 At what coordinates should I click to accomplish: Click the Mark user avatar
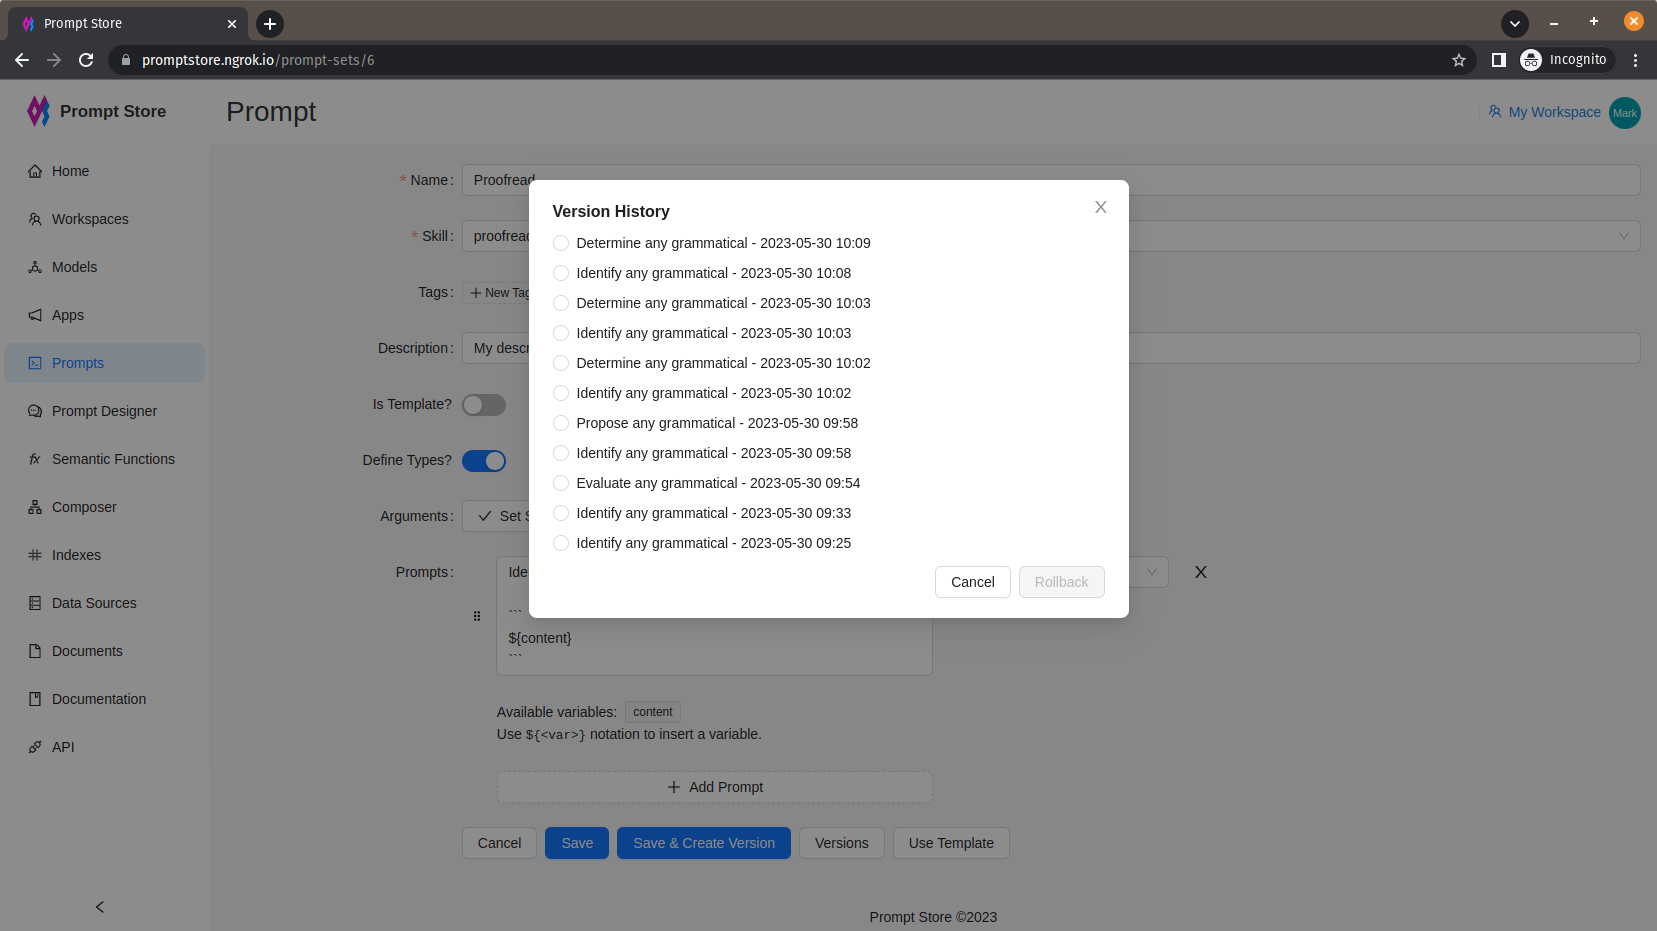click(1625, 113)
